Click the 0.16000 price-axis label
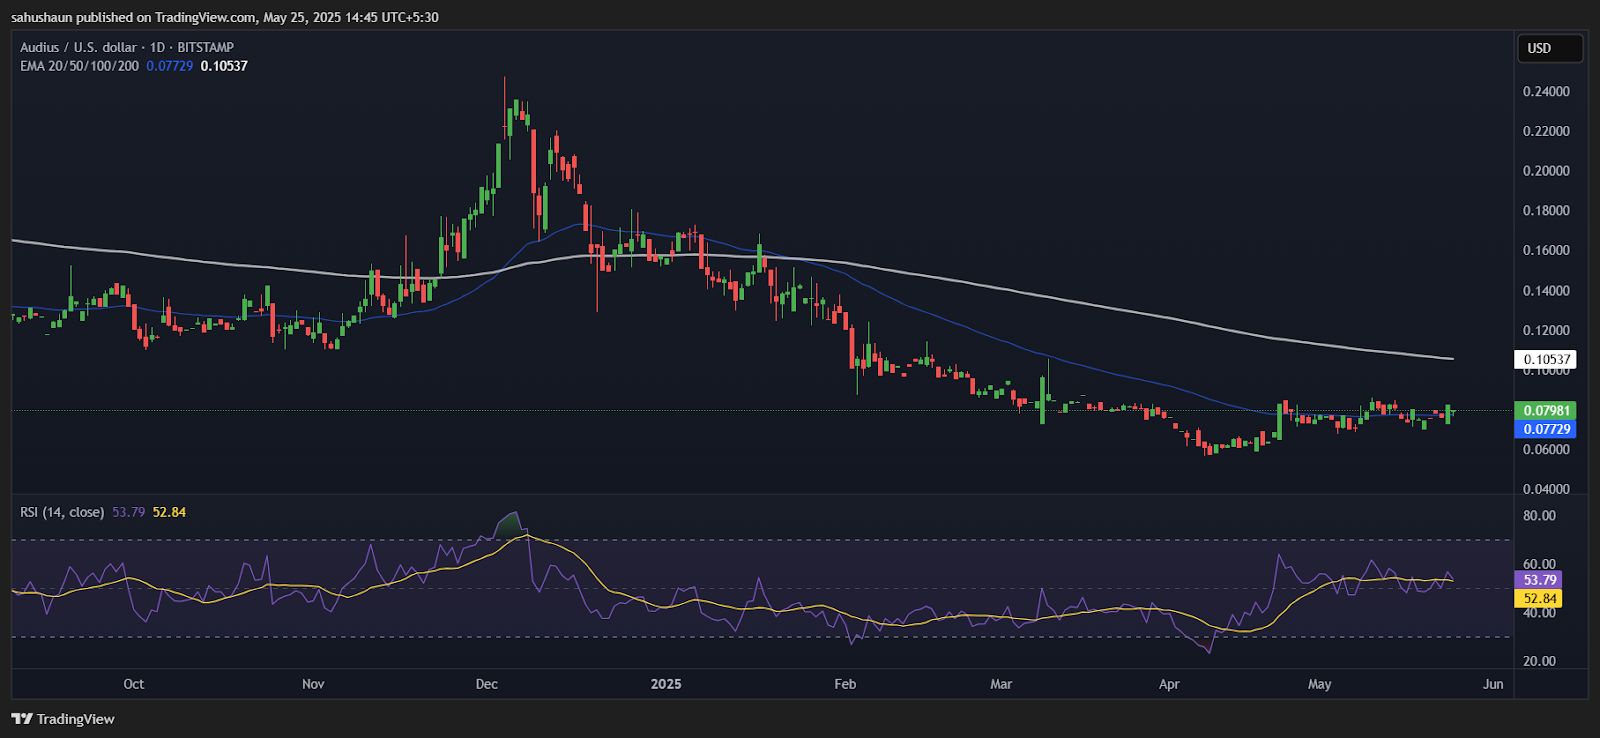The image size is (1600, 738). click(1546, 251)
